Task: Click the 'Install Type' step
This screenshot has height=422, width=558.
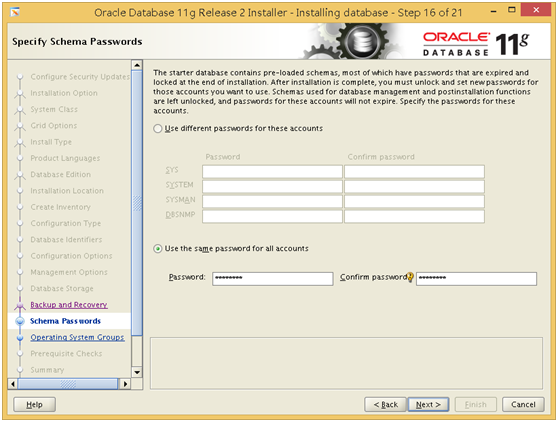Action: pos(51,142)
